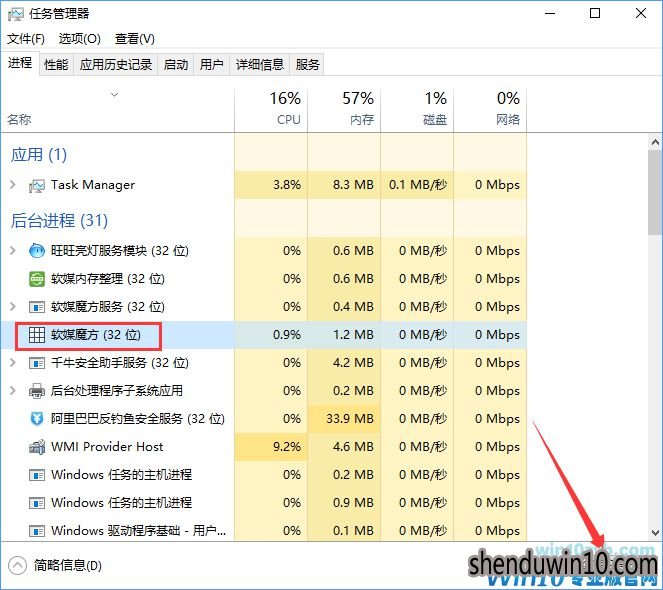The width and height of the screenshot is (663, 590).
Task: Click the 0.1 MB/秒 disk value
Action: [418, 185]
